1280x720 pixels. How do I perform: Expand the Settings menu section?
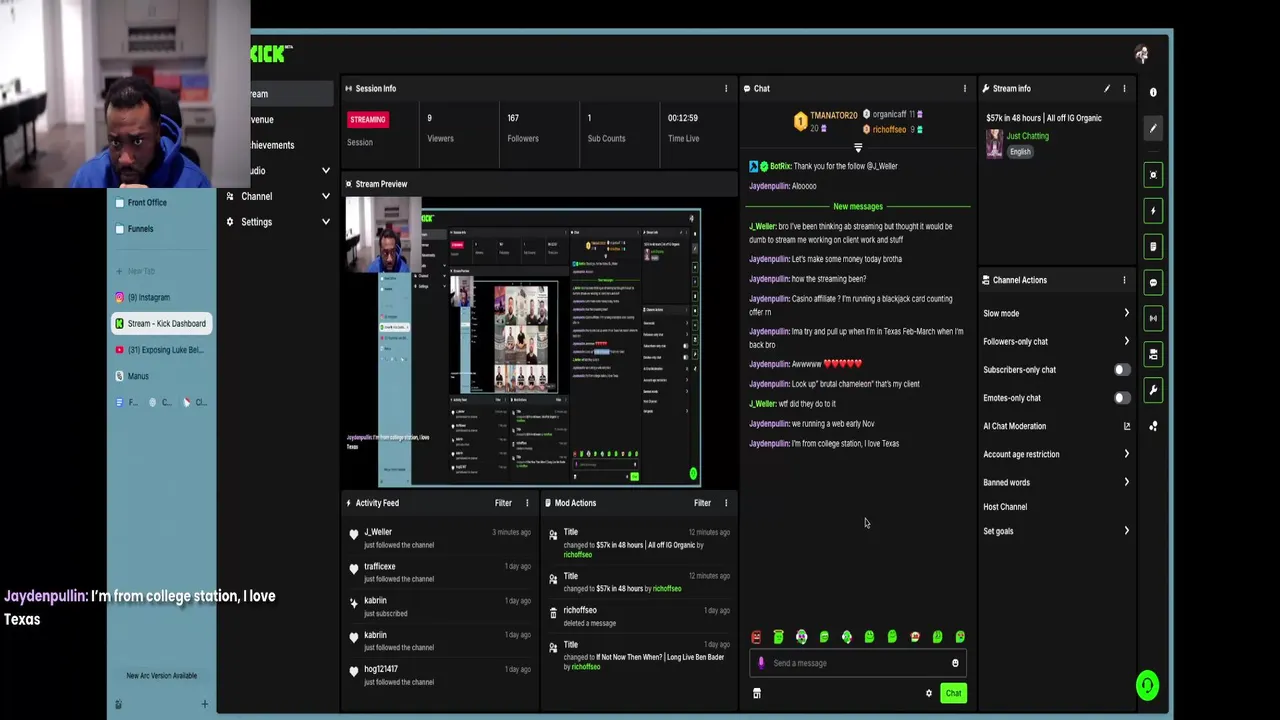[325, 222]
